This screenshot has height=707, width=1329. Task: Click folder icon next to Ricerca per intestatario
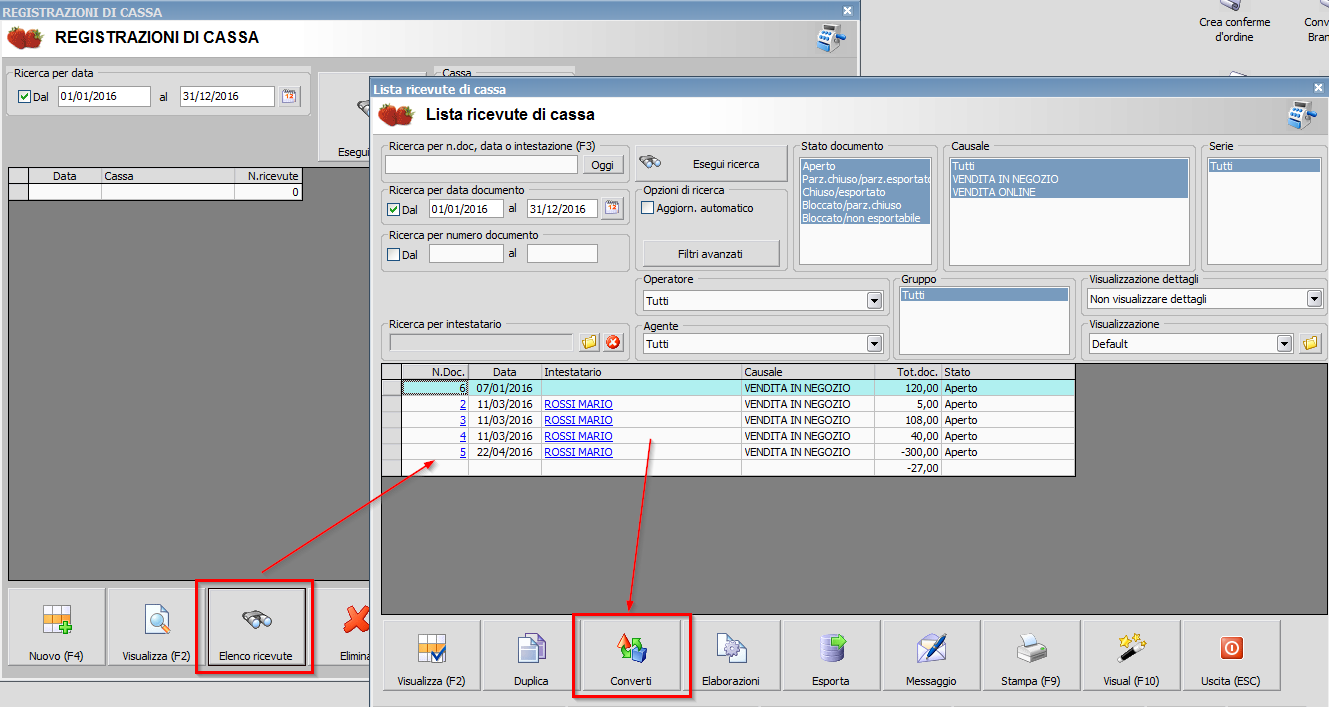589,342
